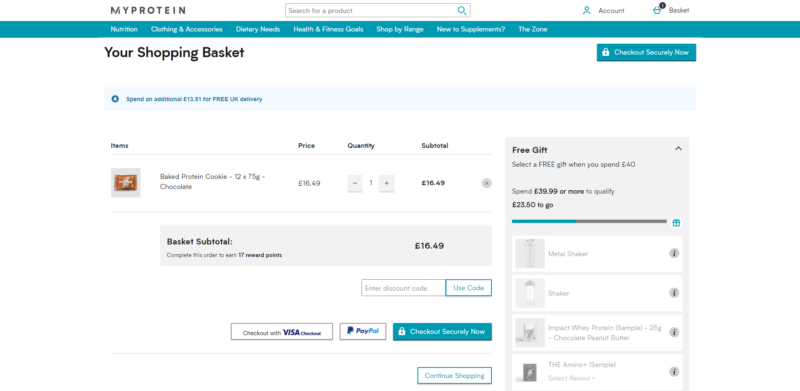Click Baked Protein Cookie product name
The width and height of the screenshot is (800, 391).
coord(212,181)
